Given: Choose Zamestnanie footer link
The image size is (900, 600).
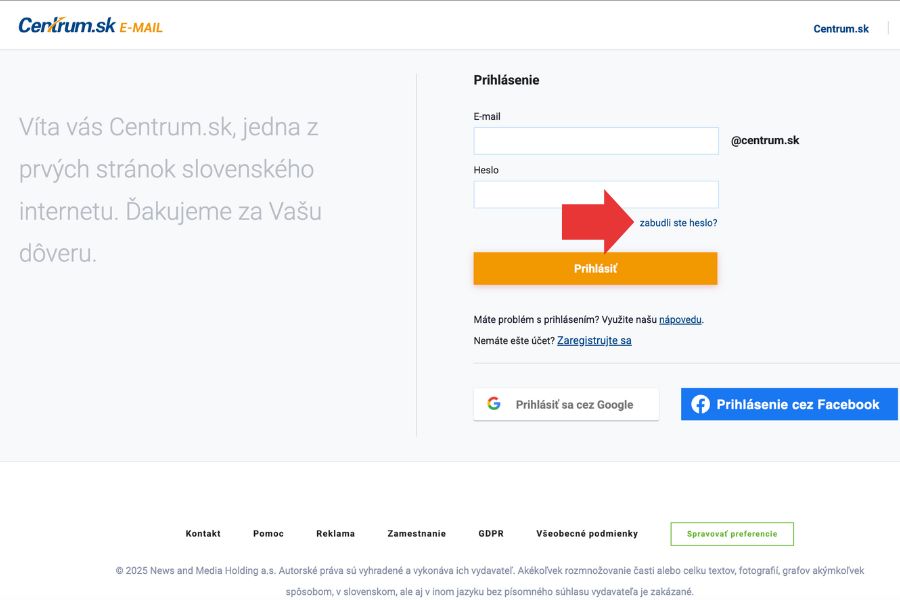Looking at the screenshot, I should [416, 534].
